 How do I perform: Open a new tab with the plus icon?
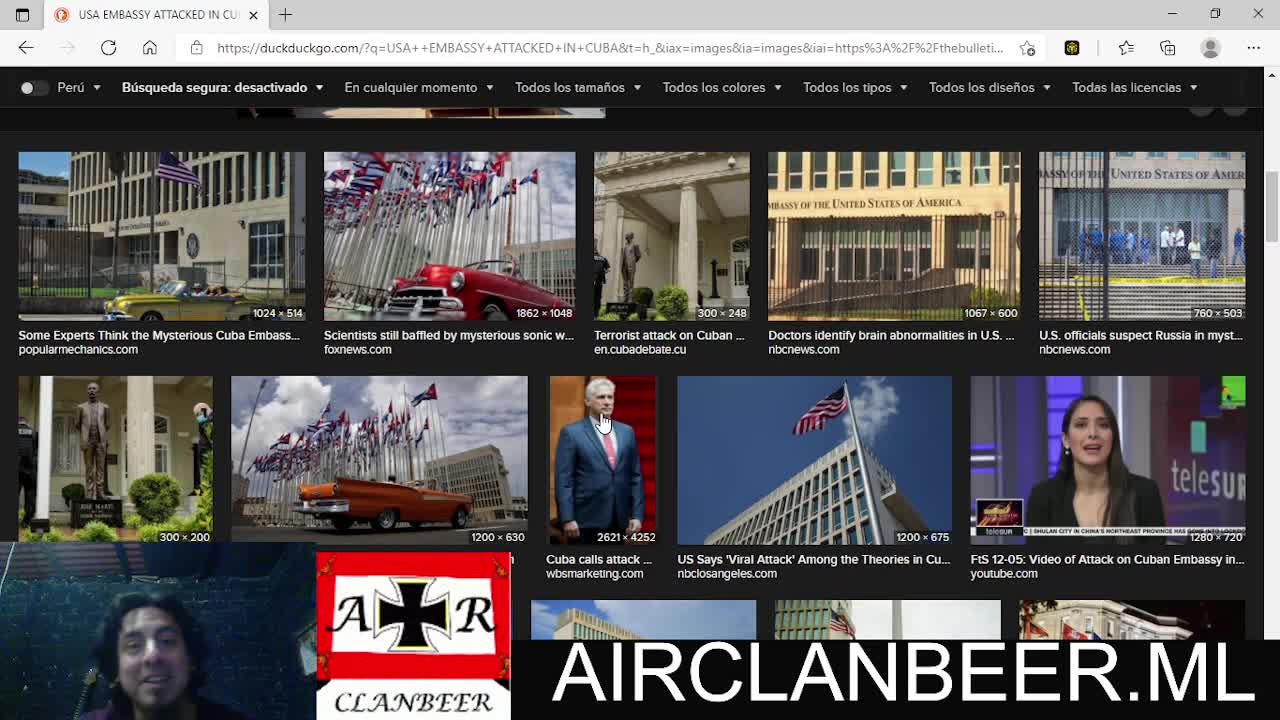(285, 15)
